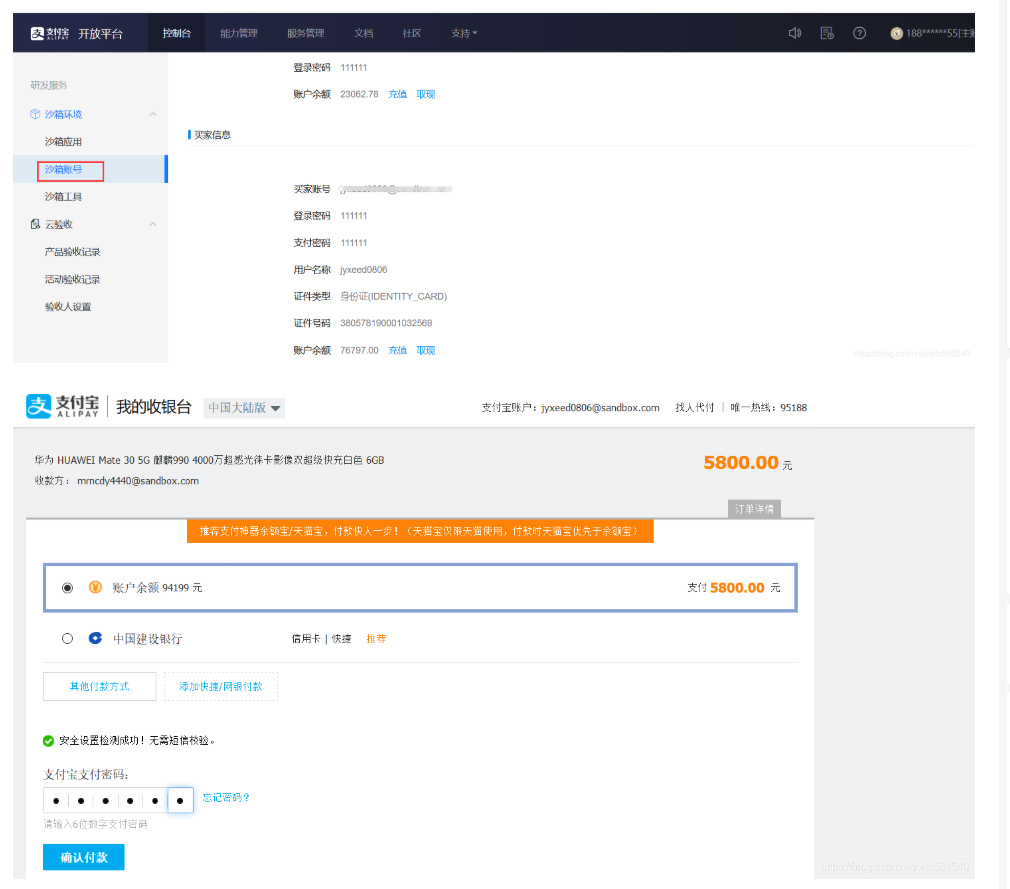Click the 支付宝账户 jyxeed0806@sandbox.com text
The image size is (1010, 889).
[x=571, y=407]
